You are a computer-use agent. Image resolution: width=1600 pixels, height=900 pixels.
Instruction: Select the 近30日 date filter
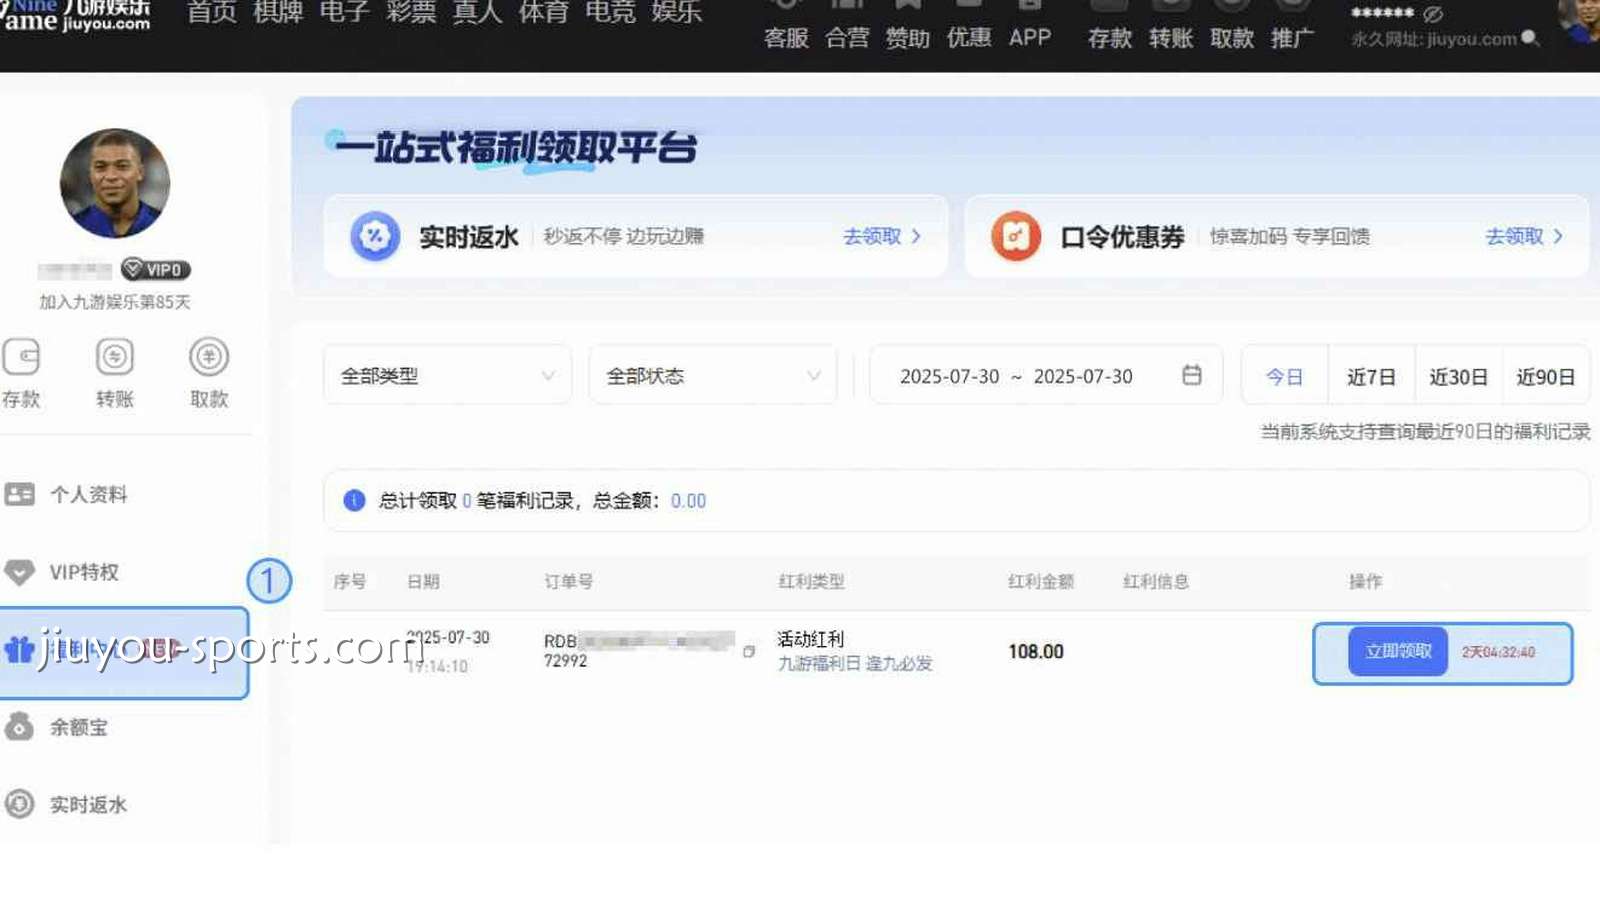(x=1458, y=377)
